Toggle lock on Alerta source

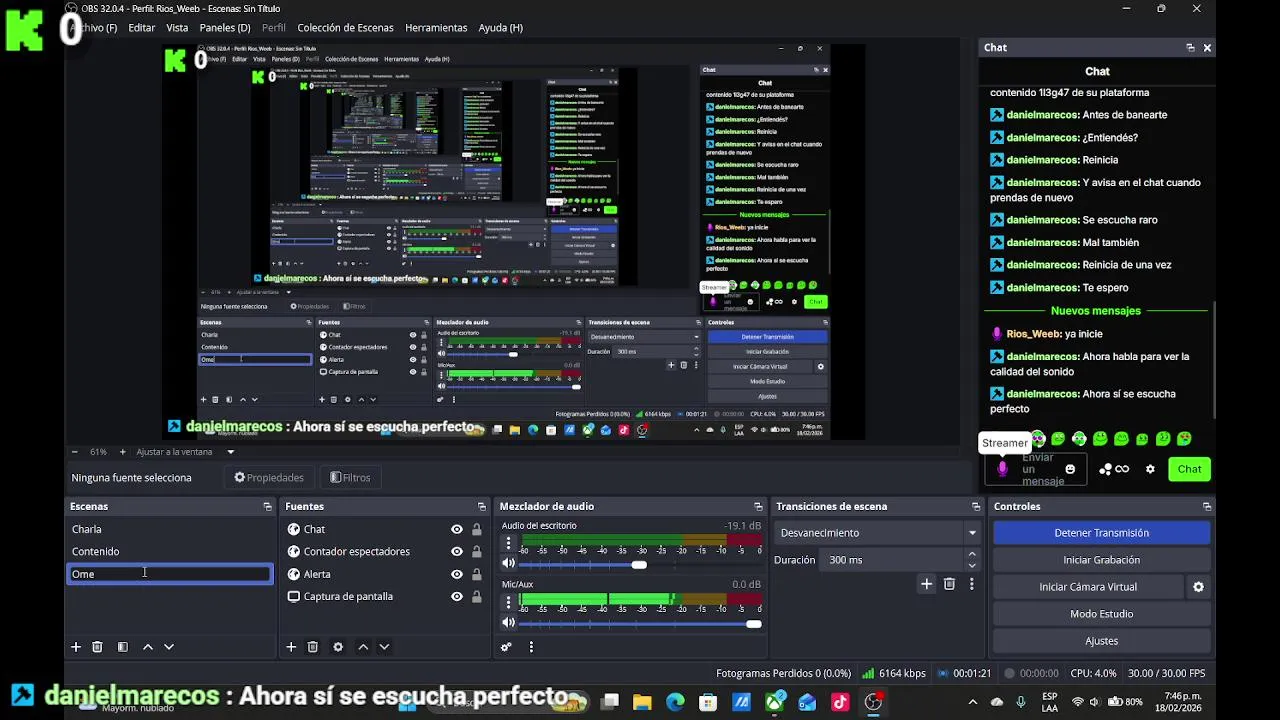tap(476, 574)
